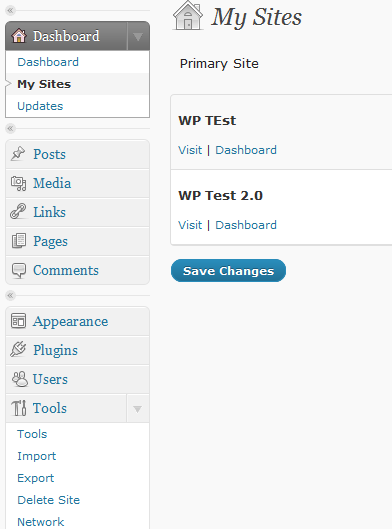Collapse the Dashboard menu arrow
Image resolution: width=392 pixels, height=529 pixels.
click(x=138, y=36)
